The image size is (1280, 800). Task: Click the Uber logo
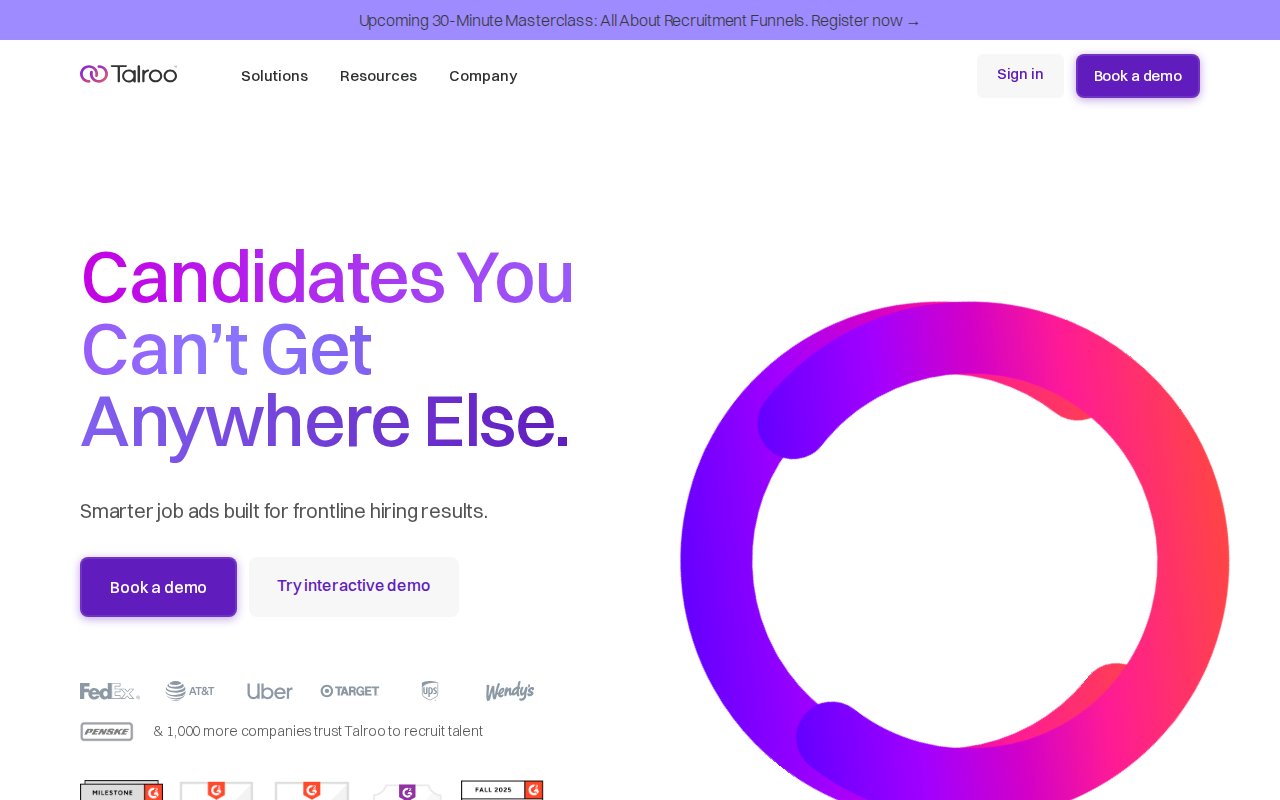coord(270,691)
